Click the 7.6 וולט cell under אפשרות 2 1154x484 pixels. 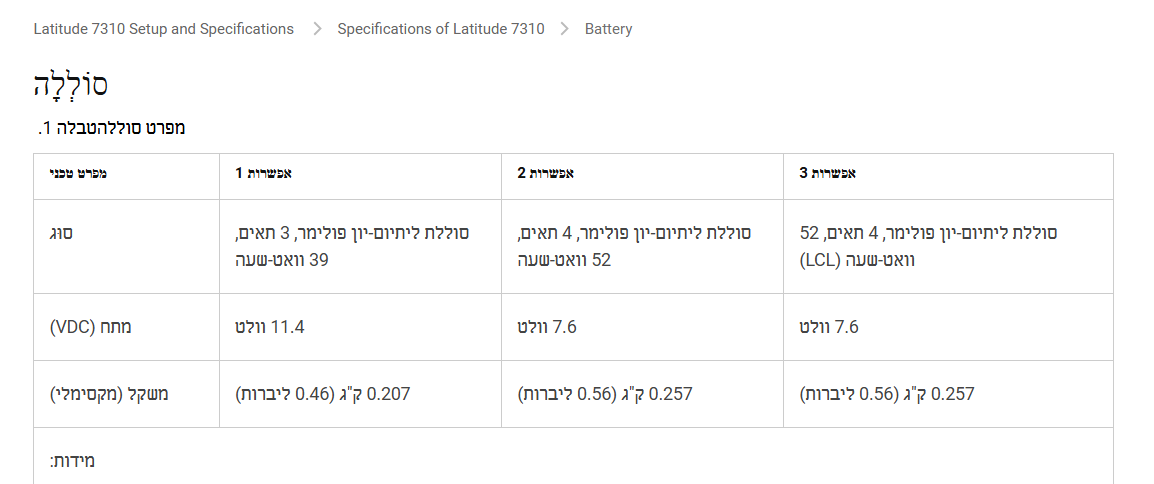pyautogui.click(x=547, y=327)
